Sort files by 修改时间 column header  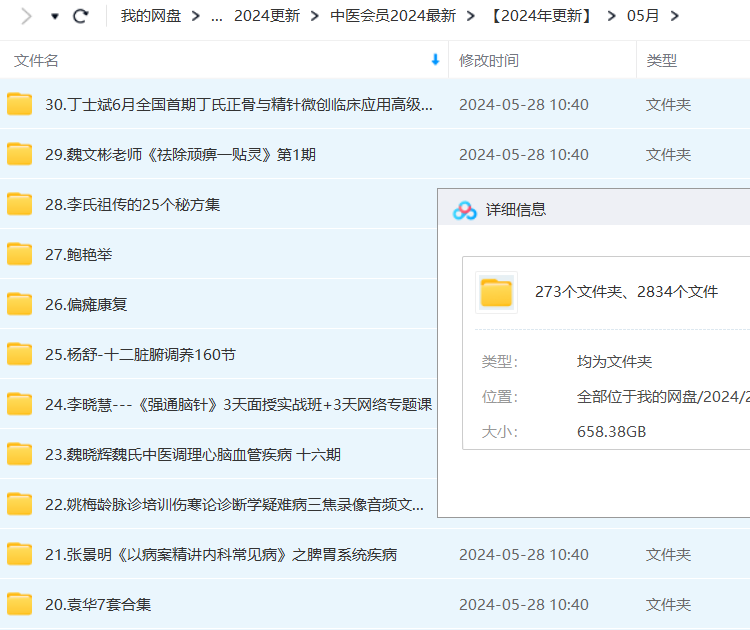click(489, 60)
